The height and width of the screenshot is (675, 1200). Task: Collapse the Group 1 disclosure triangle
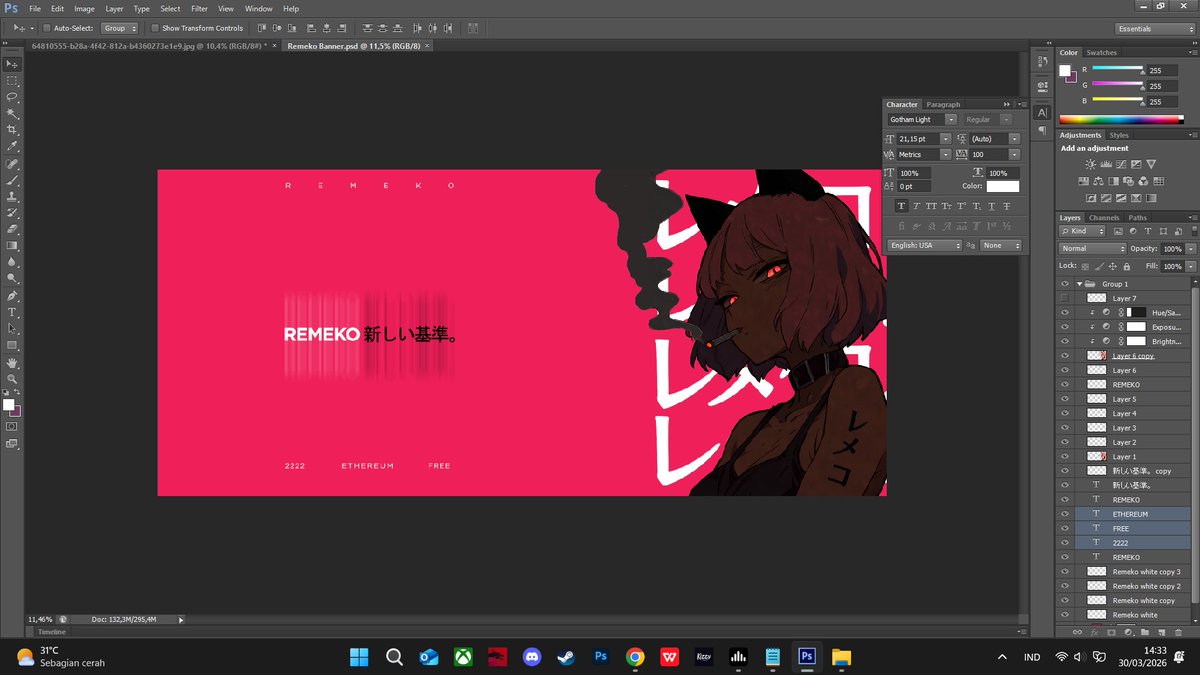tap(1079, 284)
